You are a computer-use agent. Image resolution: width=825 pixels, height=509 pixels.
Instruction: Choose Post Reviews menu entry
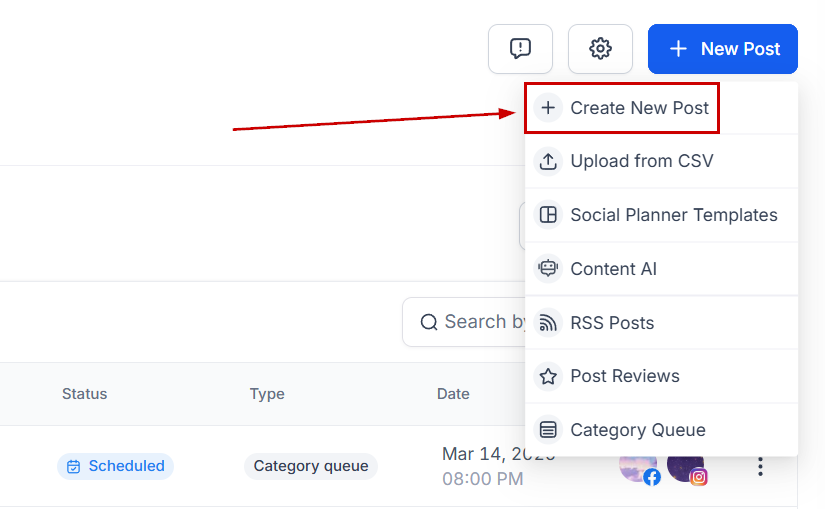[624, 376]
